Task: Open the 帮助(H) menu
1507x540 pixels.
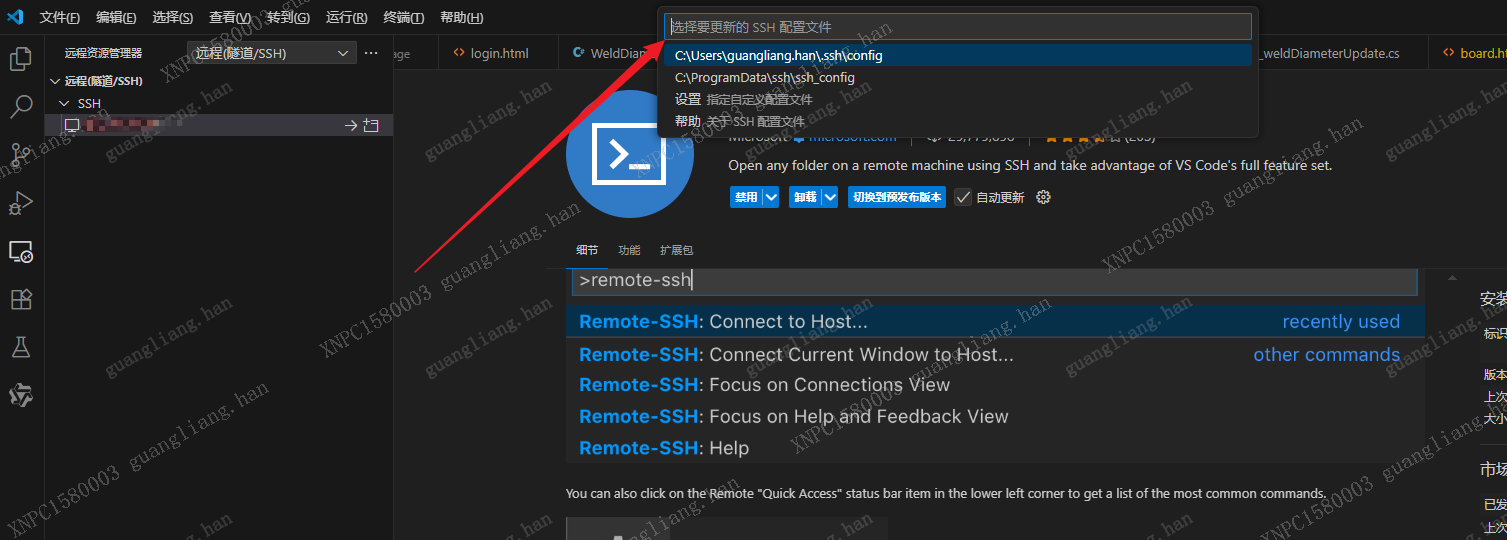Action: [x=461, y=18]
